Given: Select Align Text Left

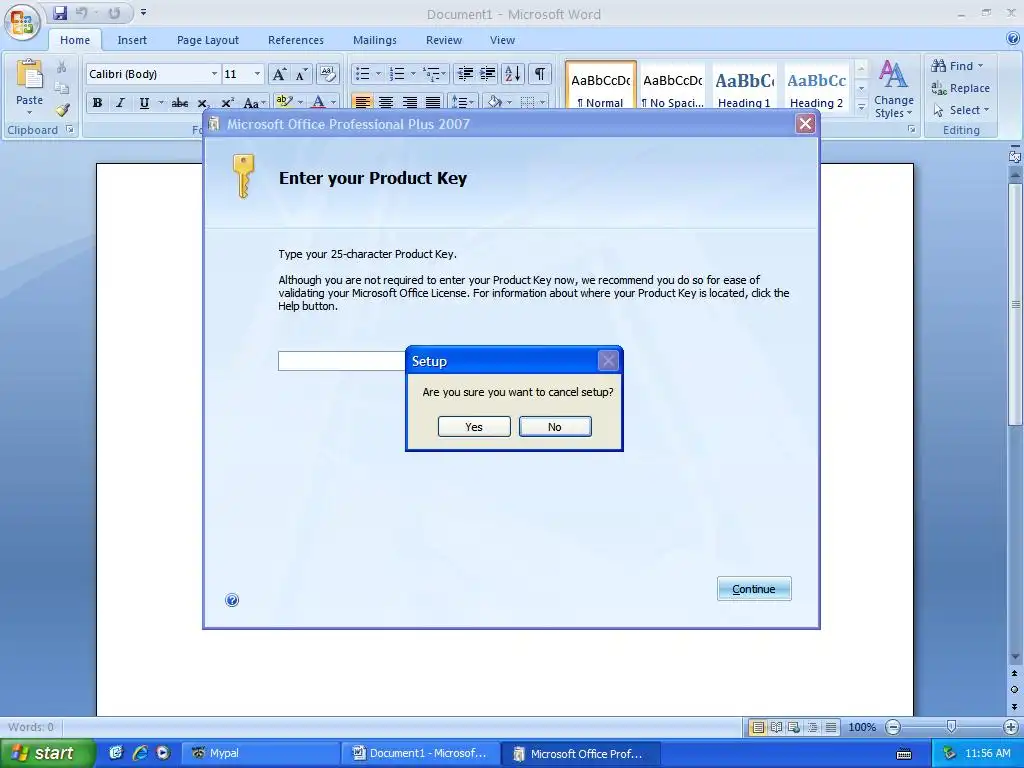Looking at the screenshot, I should [362, 103].
